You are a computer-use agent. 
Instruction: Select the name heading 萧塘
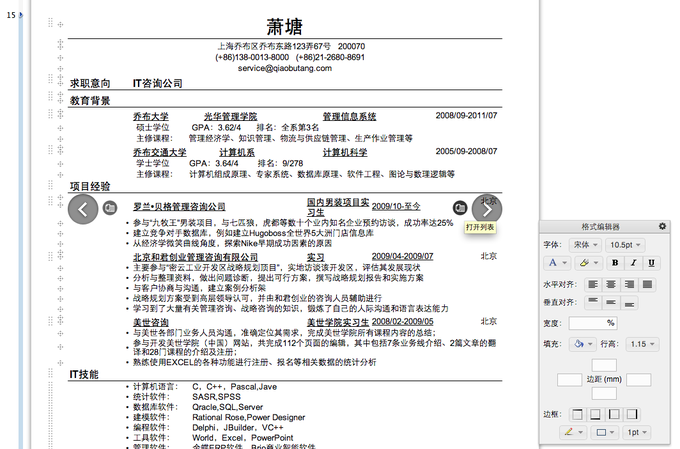point(284,26)
